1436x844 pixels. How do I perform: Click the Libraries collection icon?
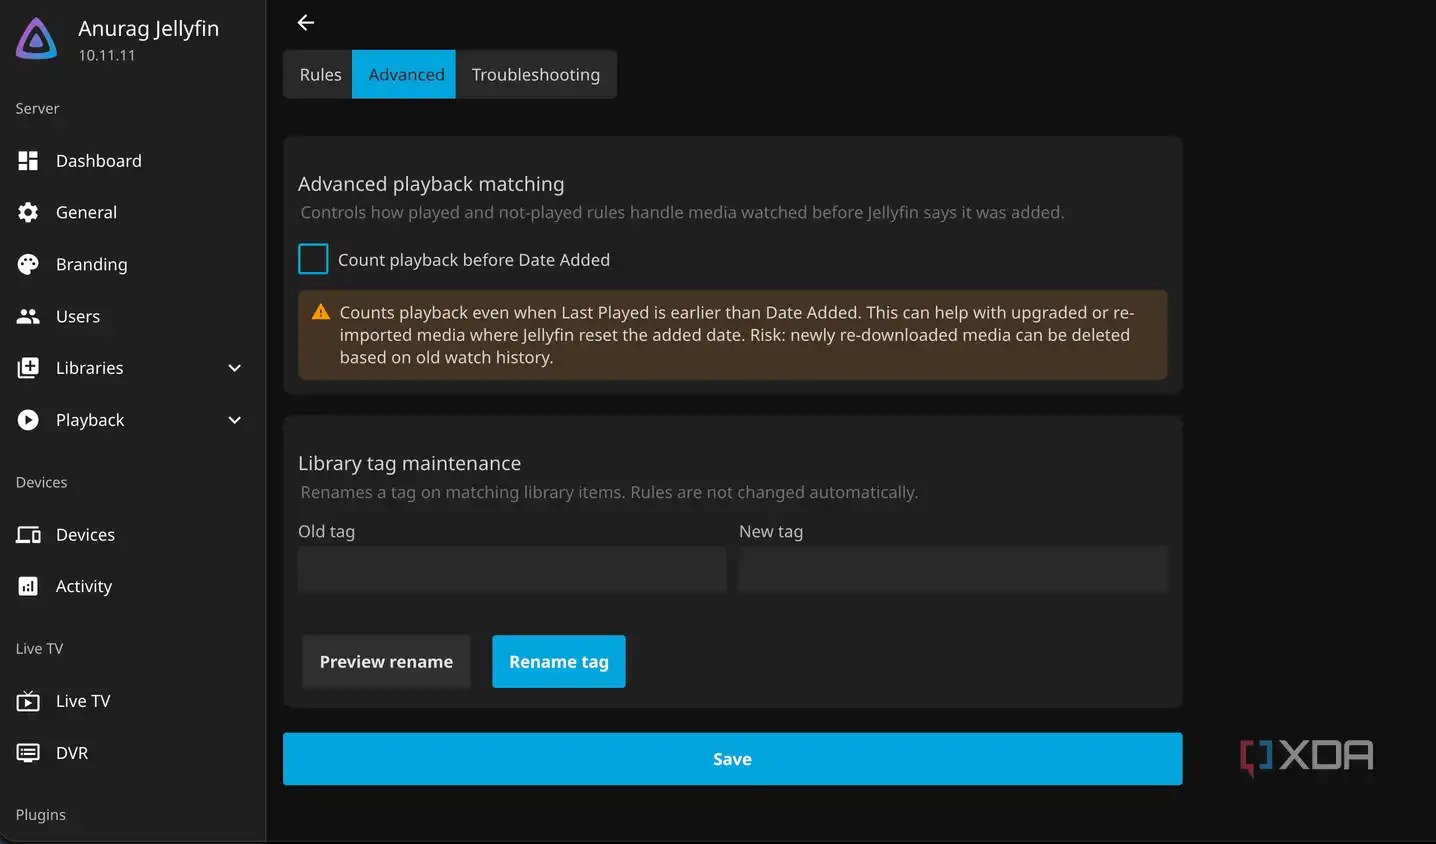coord(28,368)
